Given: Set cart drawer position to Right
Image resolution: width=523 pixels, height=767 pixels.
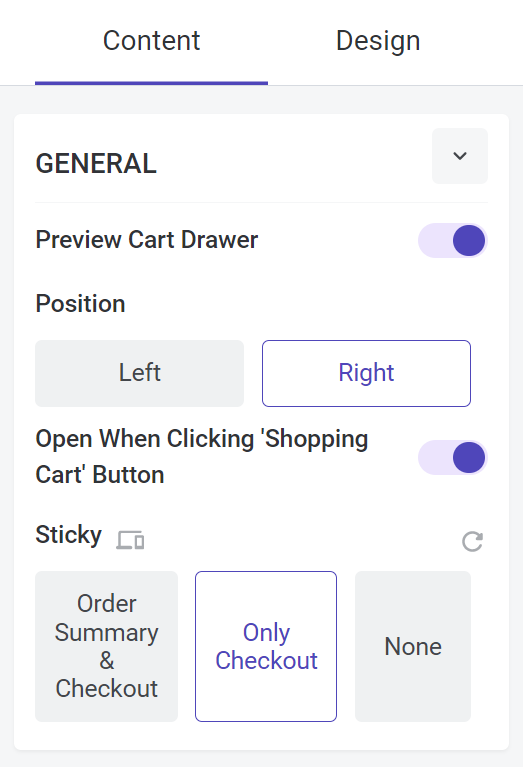Looking at the screenshot, I should point(366,373).
